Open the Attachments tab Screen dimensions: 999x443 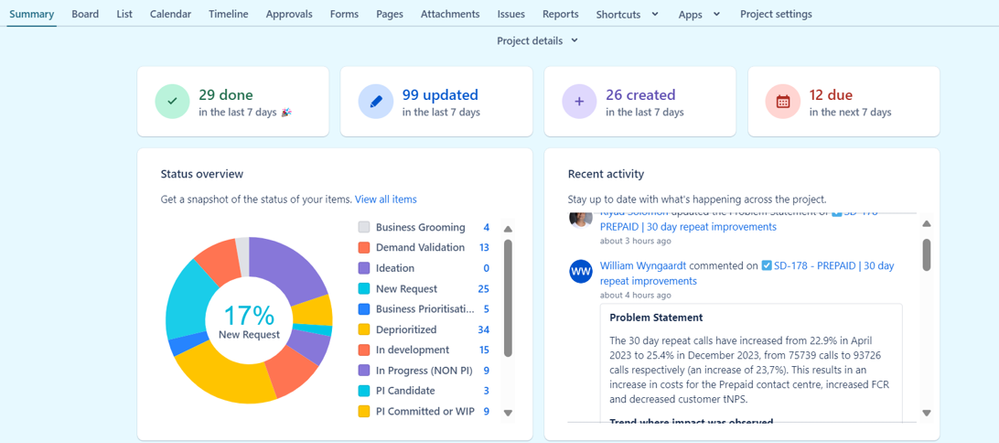pos(450,14)
